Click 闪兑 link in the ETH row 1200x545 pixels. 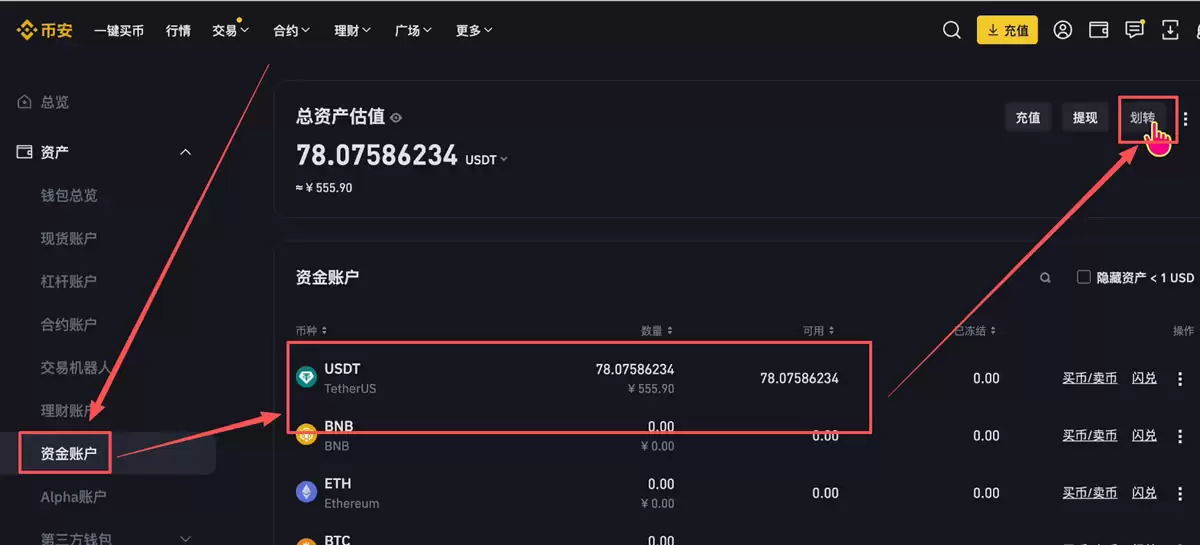click(1144, 493)
